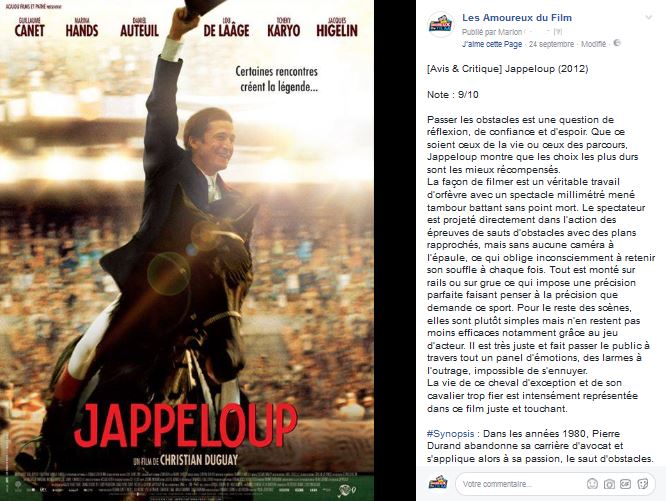
Task: Click the globe public visibility icon
Action: click(x=617, y=43)
